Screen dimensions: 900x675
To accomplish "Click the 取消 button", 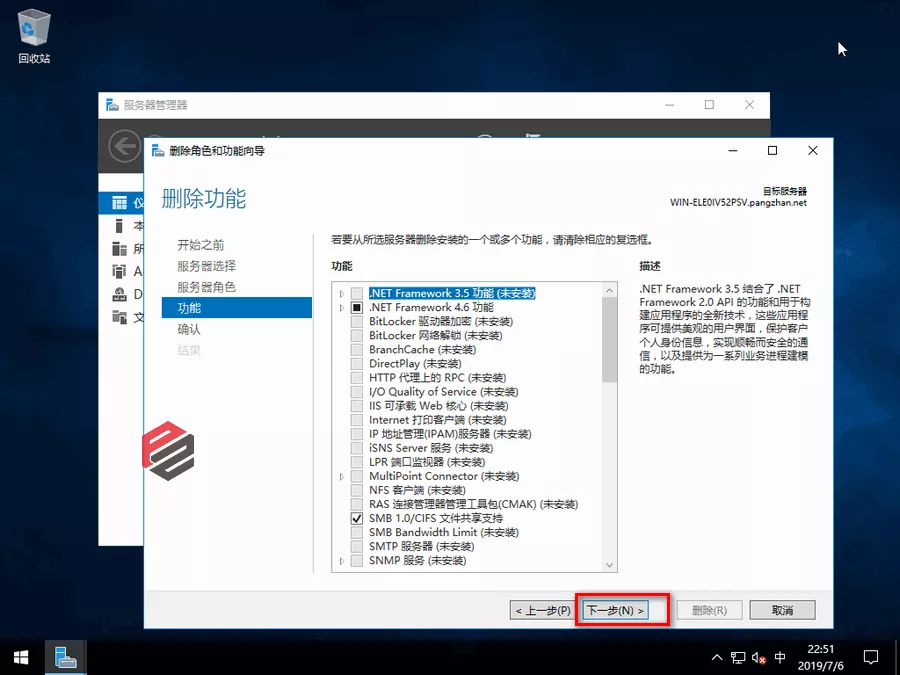I will coord(782,610).
